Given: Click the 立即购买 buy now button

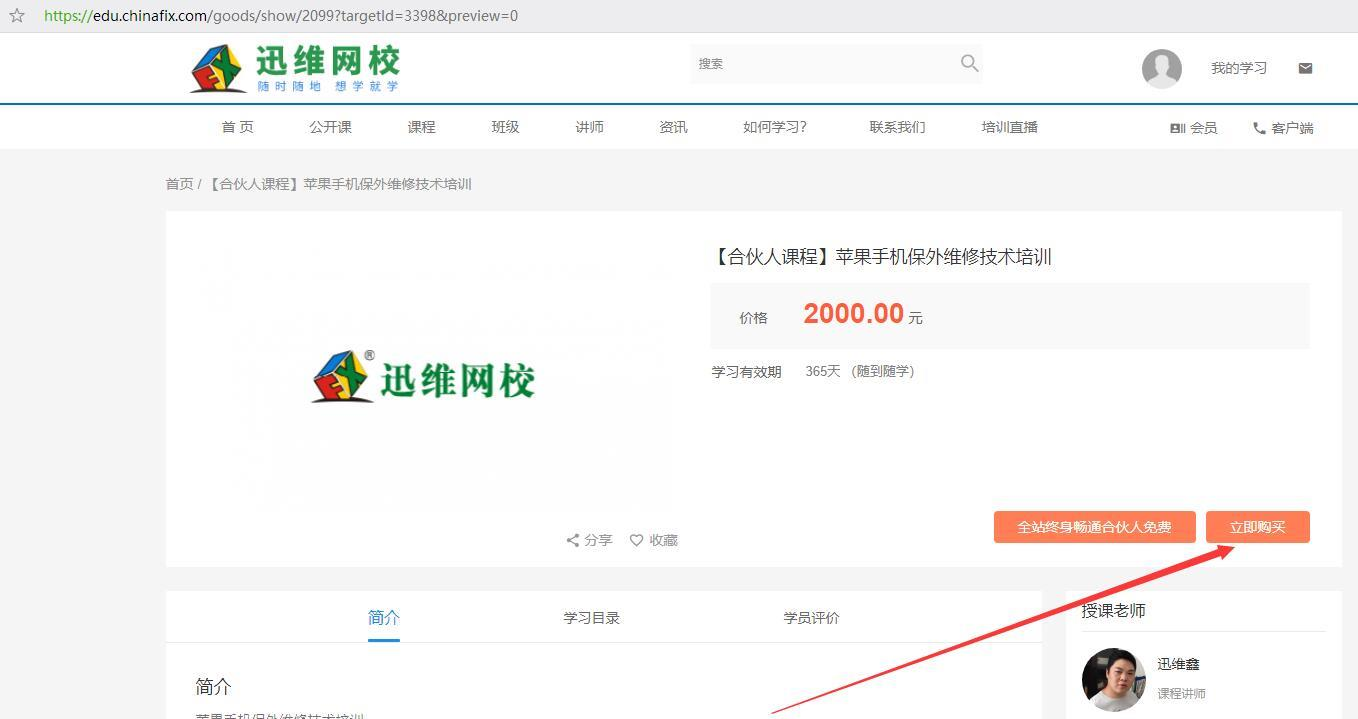Looking at the screenshot, I should 1257,527.
